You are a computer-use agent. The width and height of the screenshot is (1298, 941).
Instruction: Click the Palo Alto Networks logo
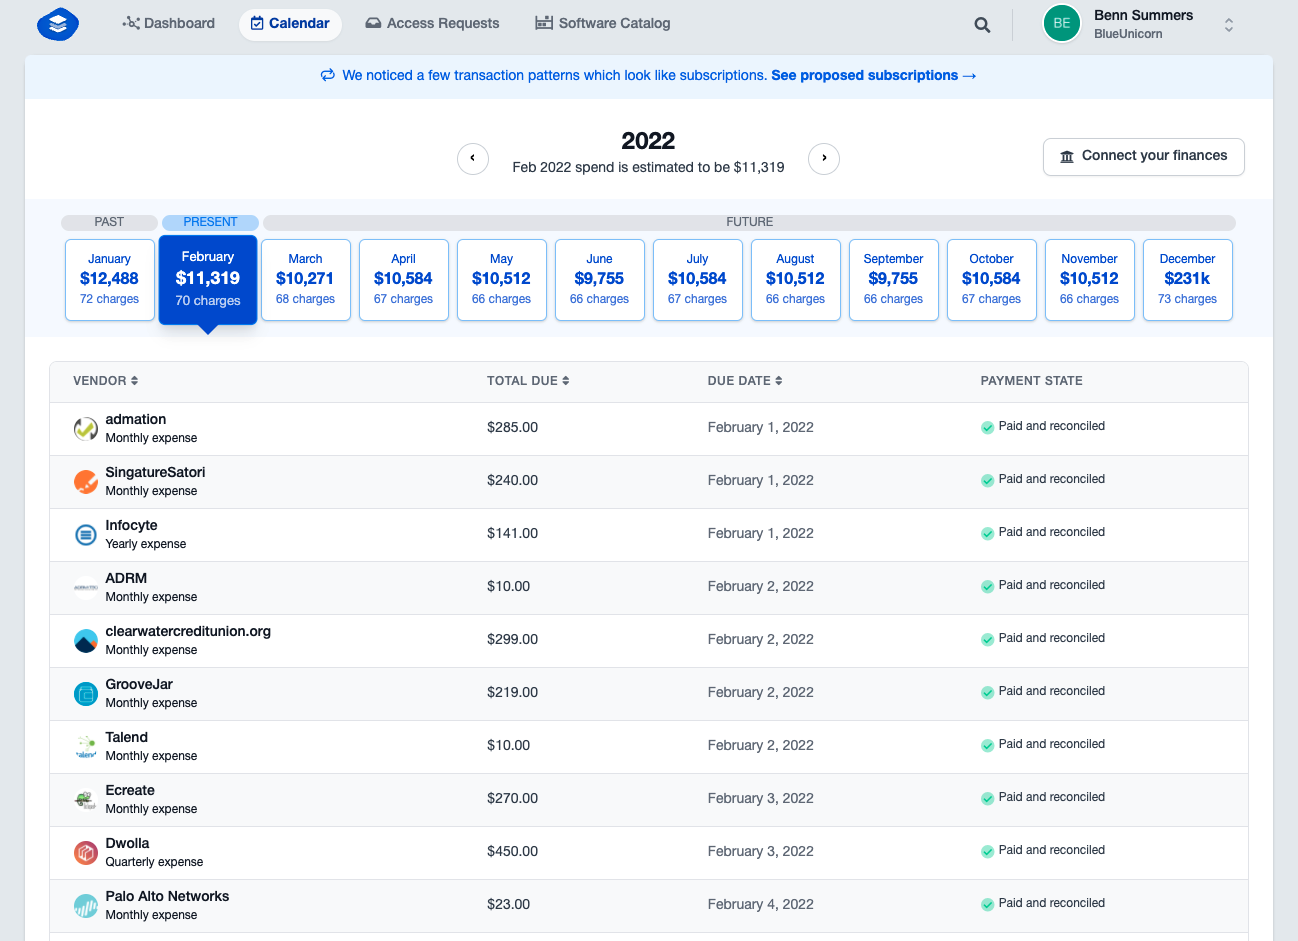[86, 906]
